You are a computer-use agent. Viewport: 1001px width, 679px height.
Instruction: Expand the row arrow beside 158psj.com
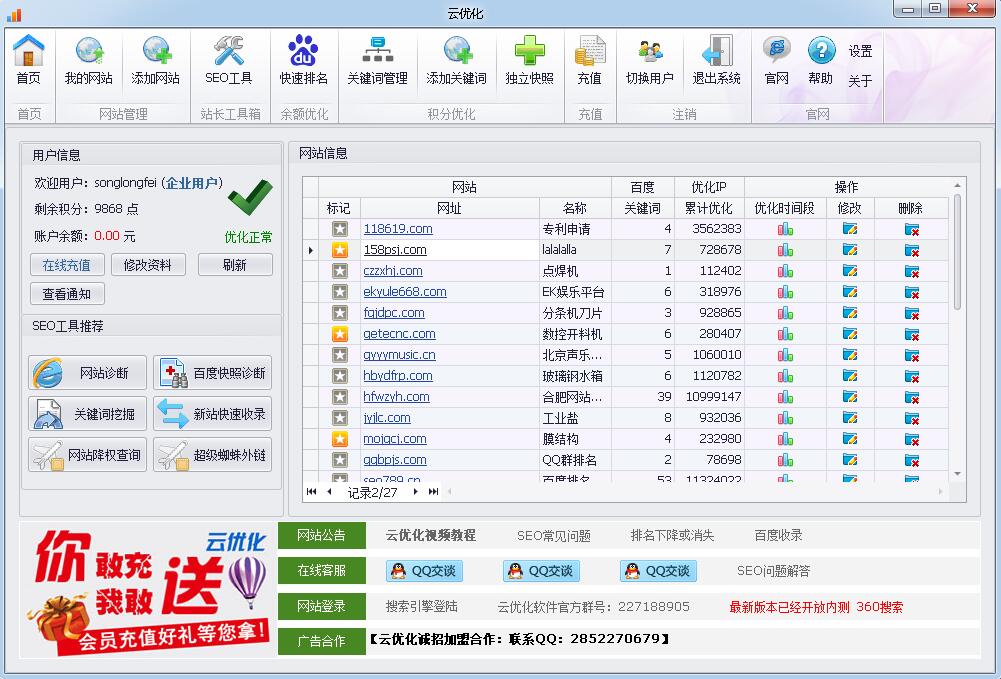[x=312, y=249]
